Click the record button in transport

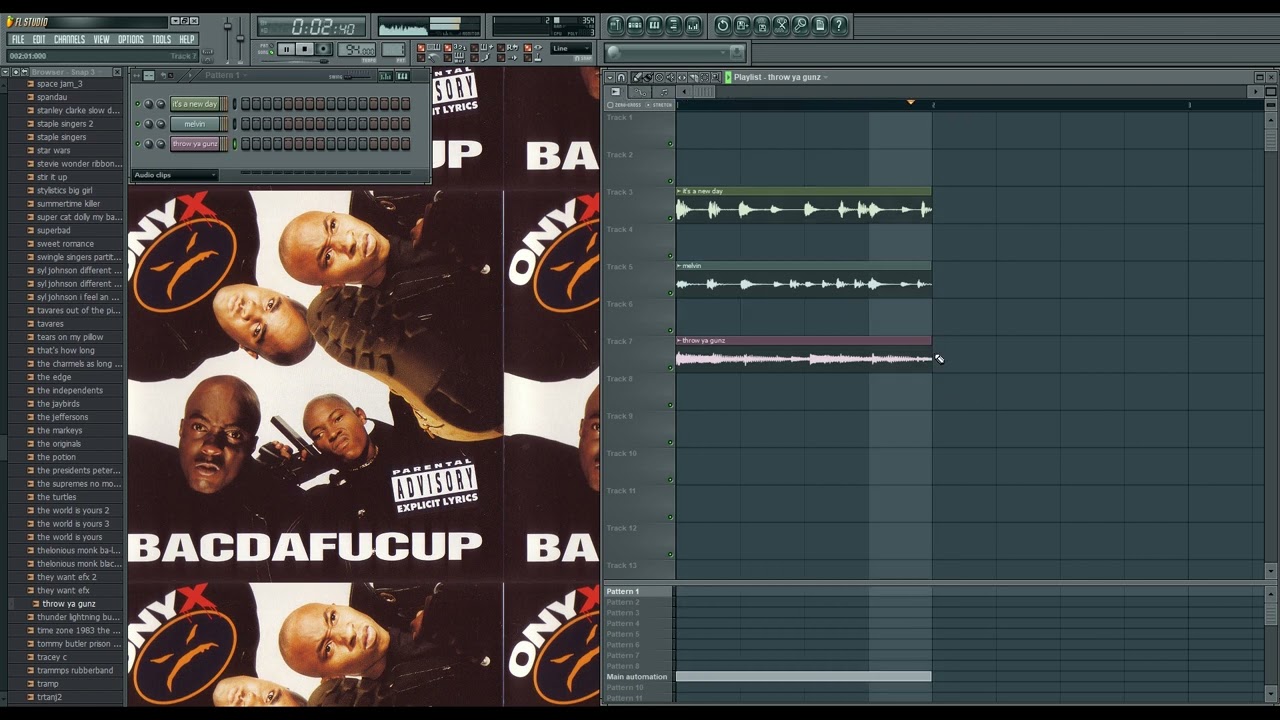pos(323,49)
